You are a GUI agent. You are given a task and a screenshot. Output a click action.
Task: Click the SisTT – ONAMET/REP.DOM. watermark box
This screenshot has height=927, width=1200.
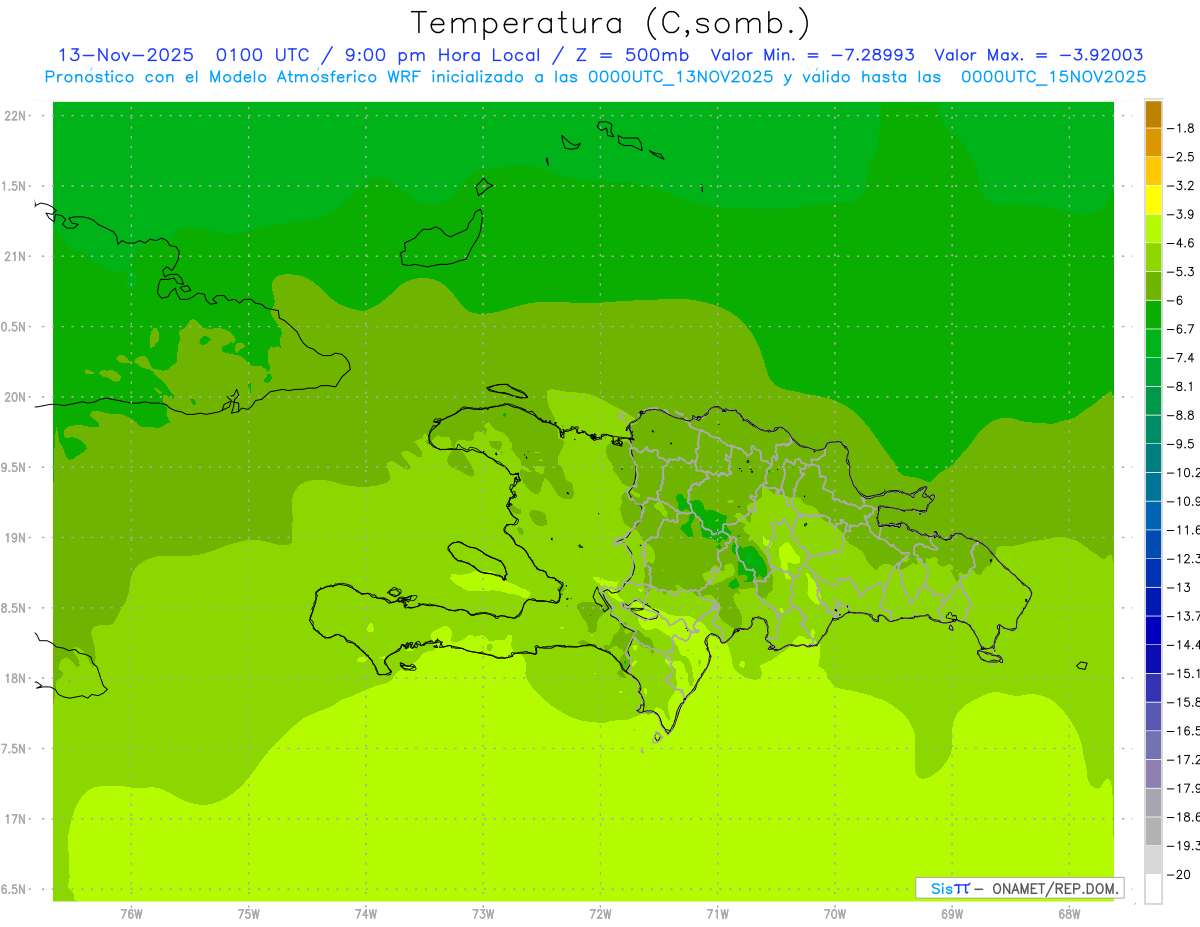click(1019, 888)
